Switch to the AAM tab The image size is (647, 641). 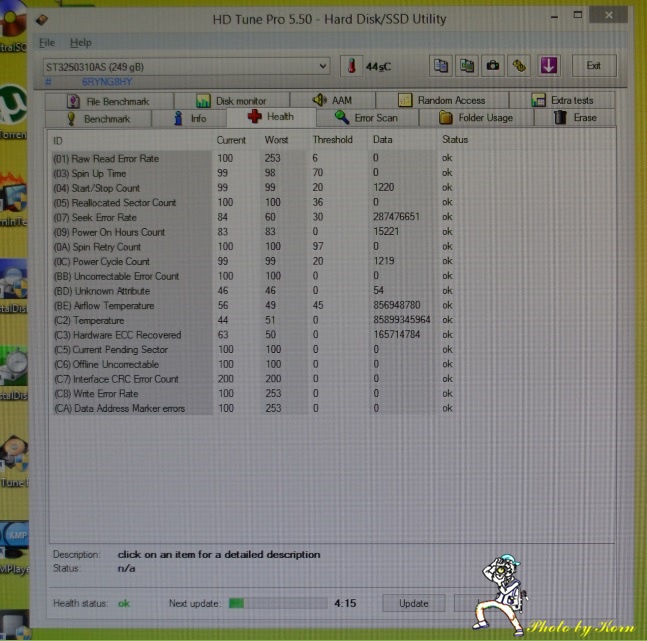point(333,100)
